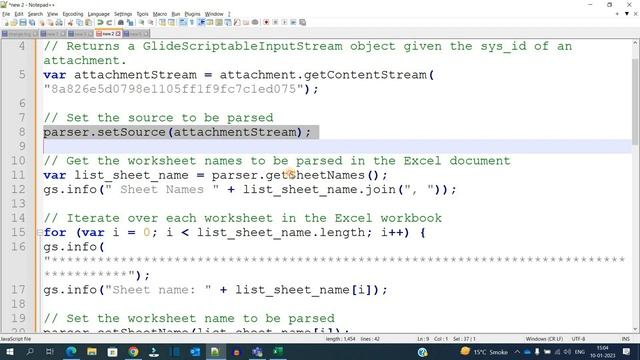Click the Replace toolbar icon
This screenshot has width=640, height=360.
(x=130, y=22)
